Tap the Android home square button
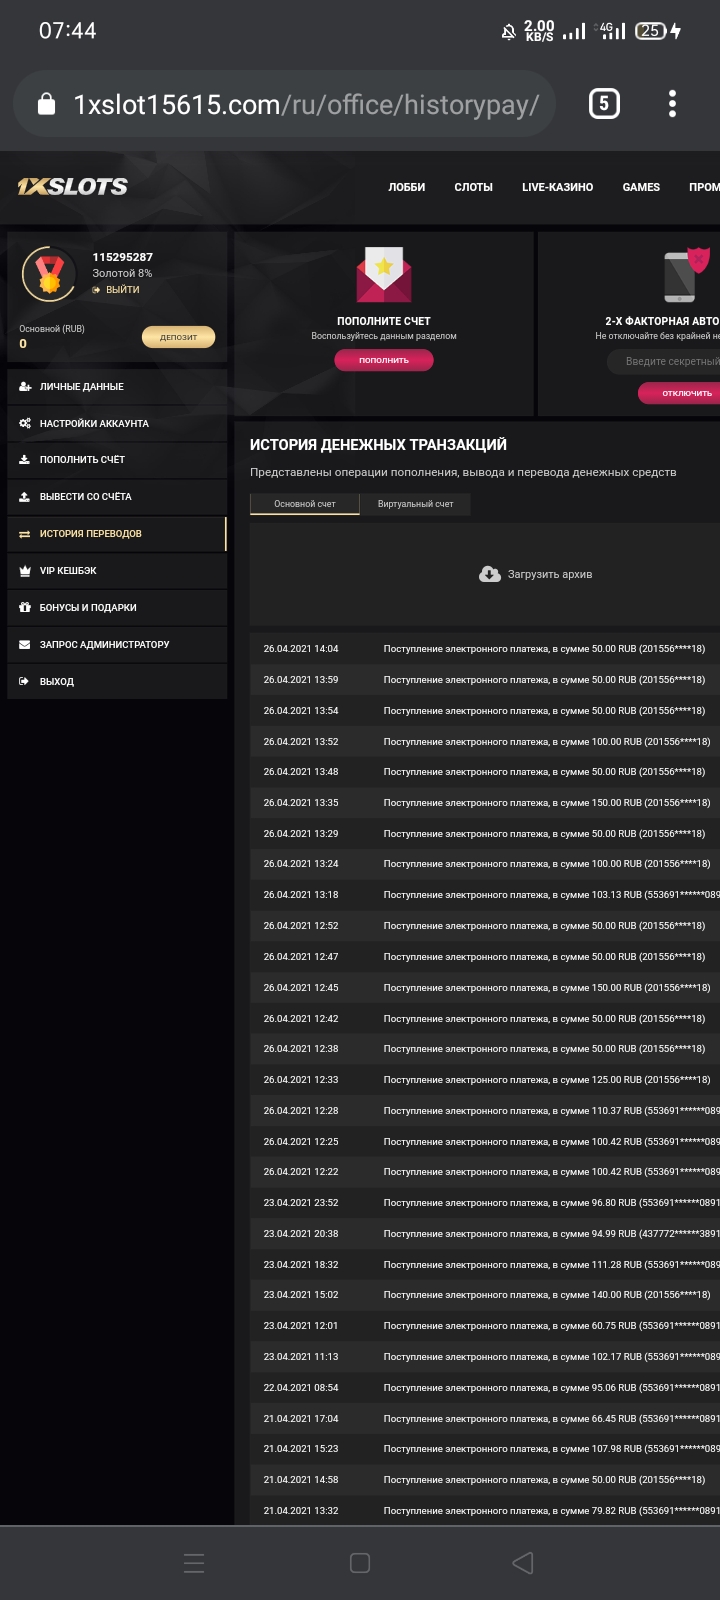The width and height of the screenshot is (720, 1600). (360, 1563)
